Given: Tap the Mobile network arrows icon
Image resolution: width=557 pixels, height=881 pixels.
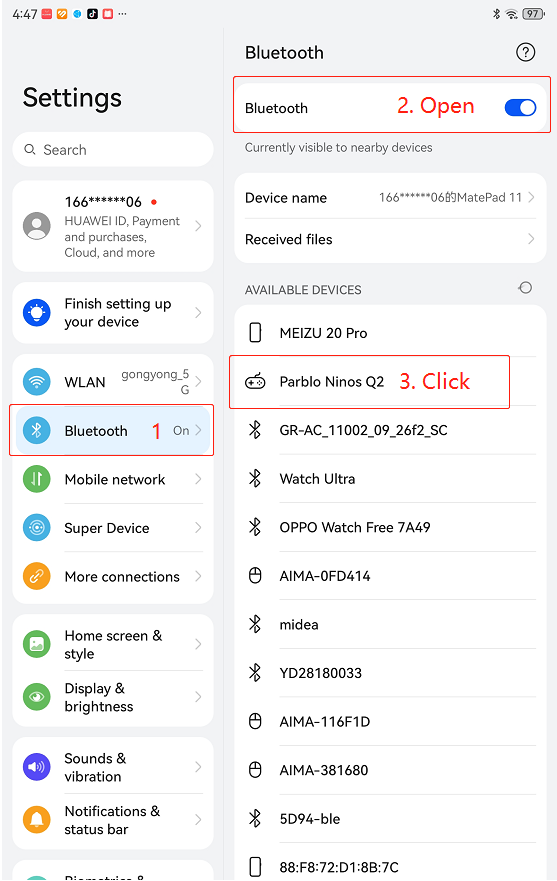Looking at the screenshot, I should pyautogui.click(x=37, y=479).
